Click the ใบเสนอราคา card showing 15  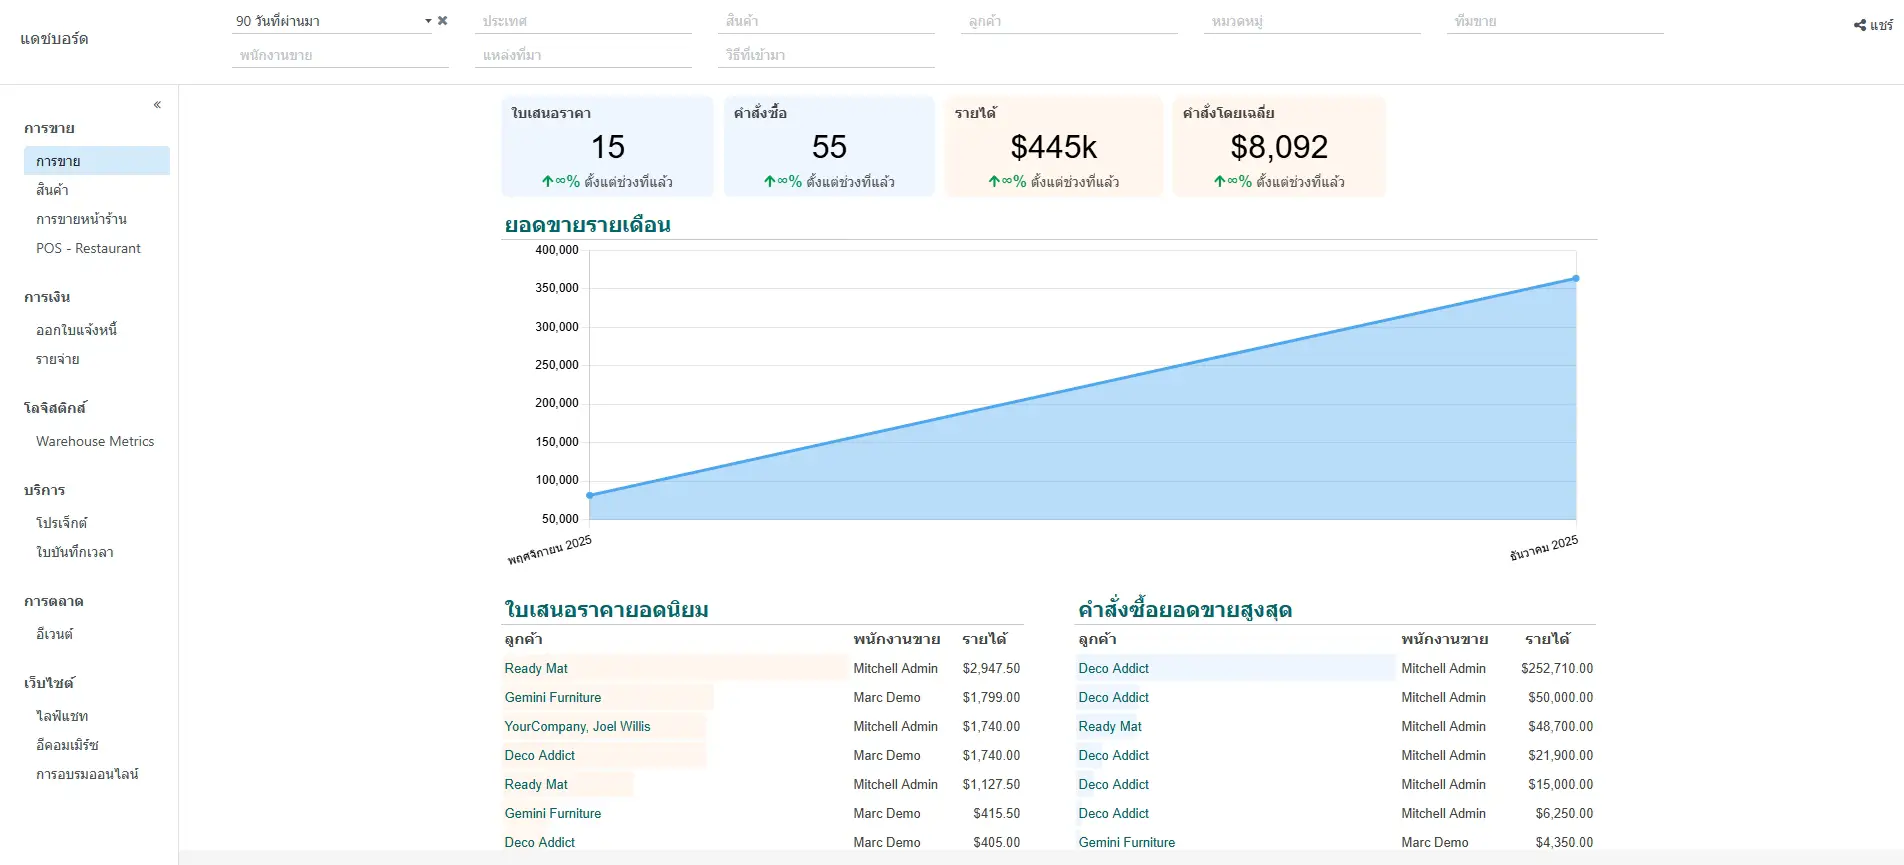tap(607, 147)
